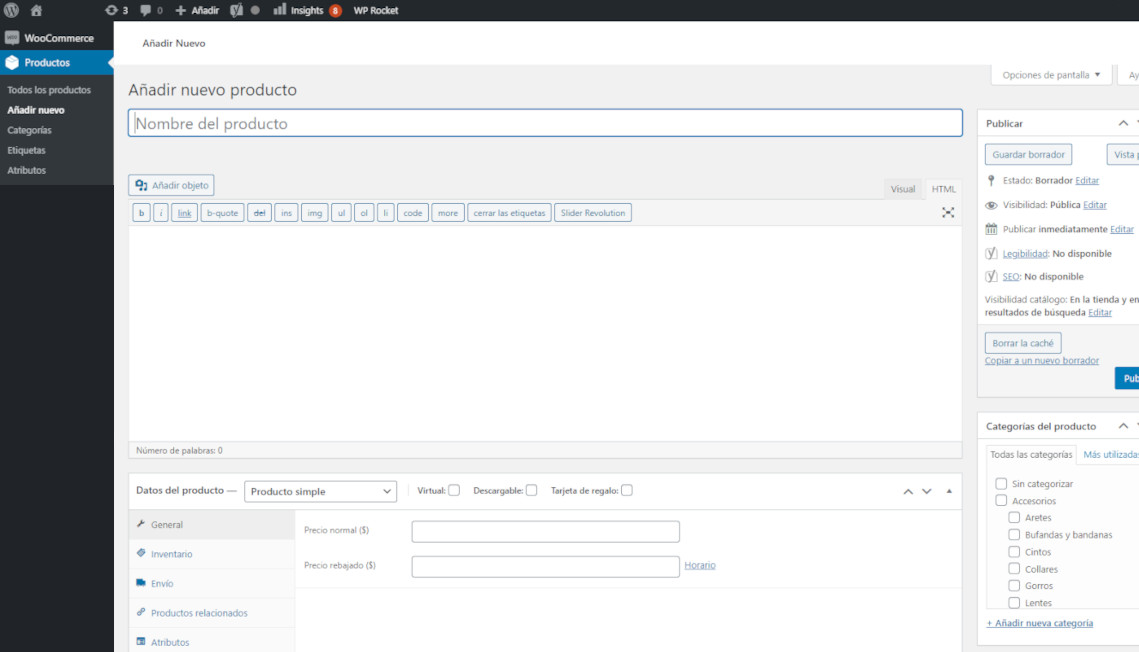Click the General wrench icon
The width and height of the screenshot is (1139, 652).
coord(141,523)
